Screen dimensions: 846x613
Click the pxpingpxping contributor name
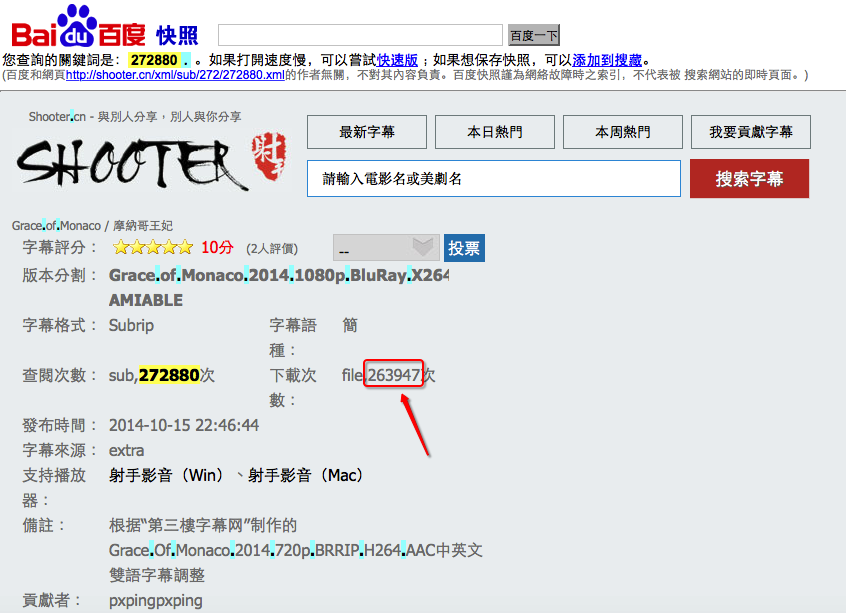[x=156, y=601]
